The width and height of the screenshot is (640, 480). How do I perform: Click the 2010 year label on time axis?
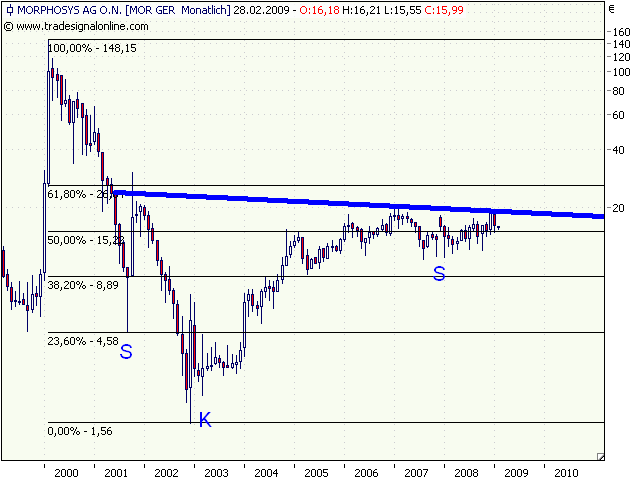(x=566, y=473)
